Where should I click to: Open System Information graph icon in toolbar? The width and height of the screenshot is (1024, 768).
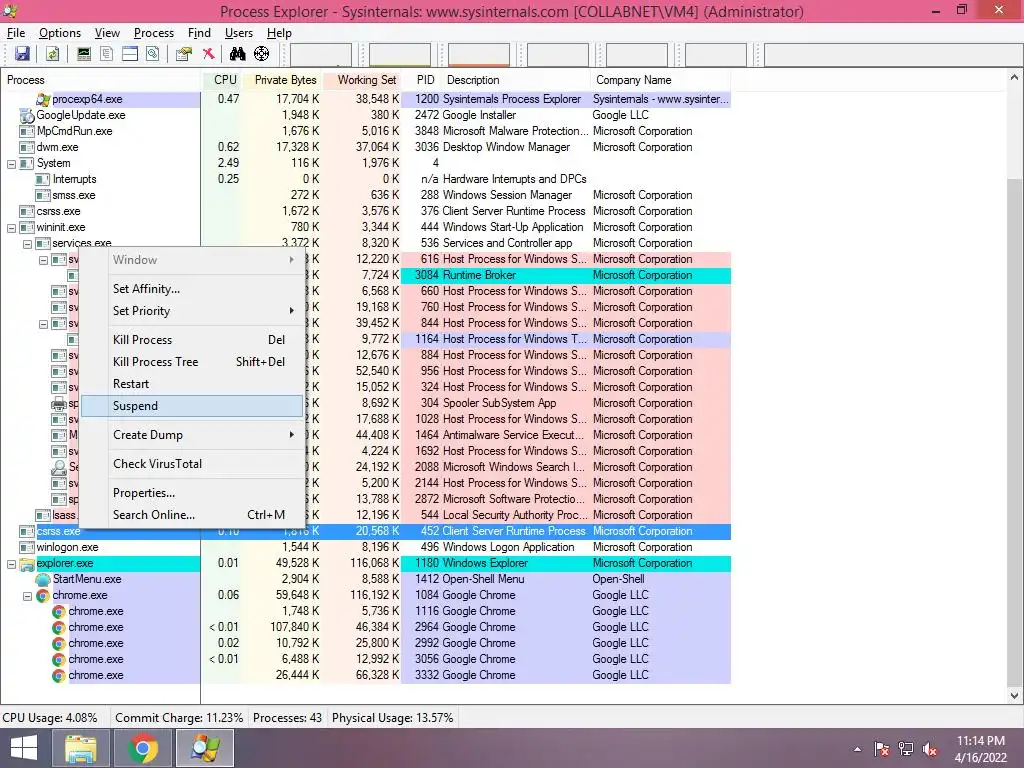pyautogui.click(x=84, y=54)
